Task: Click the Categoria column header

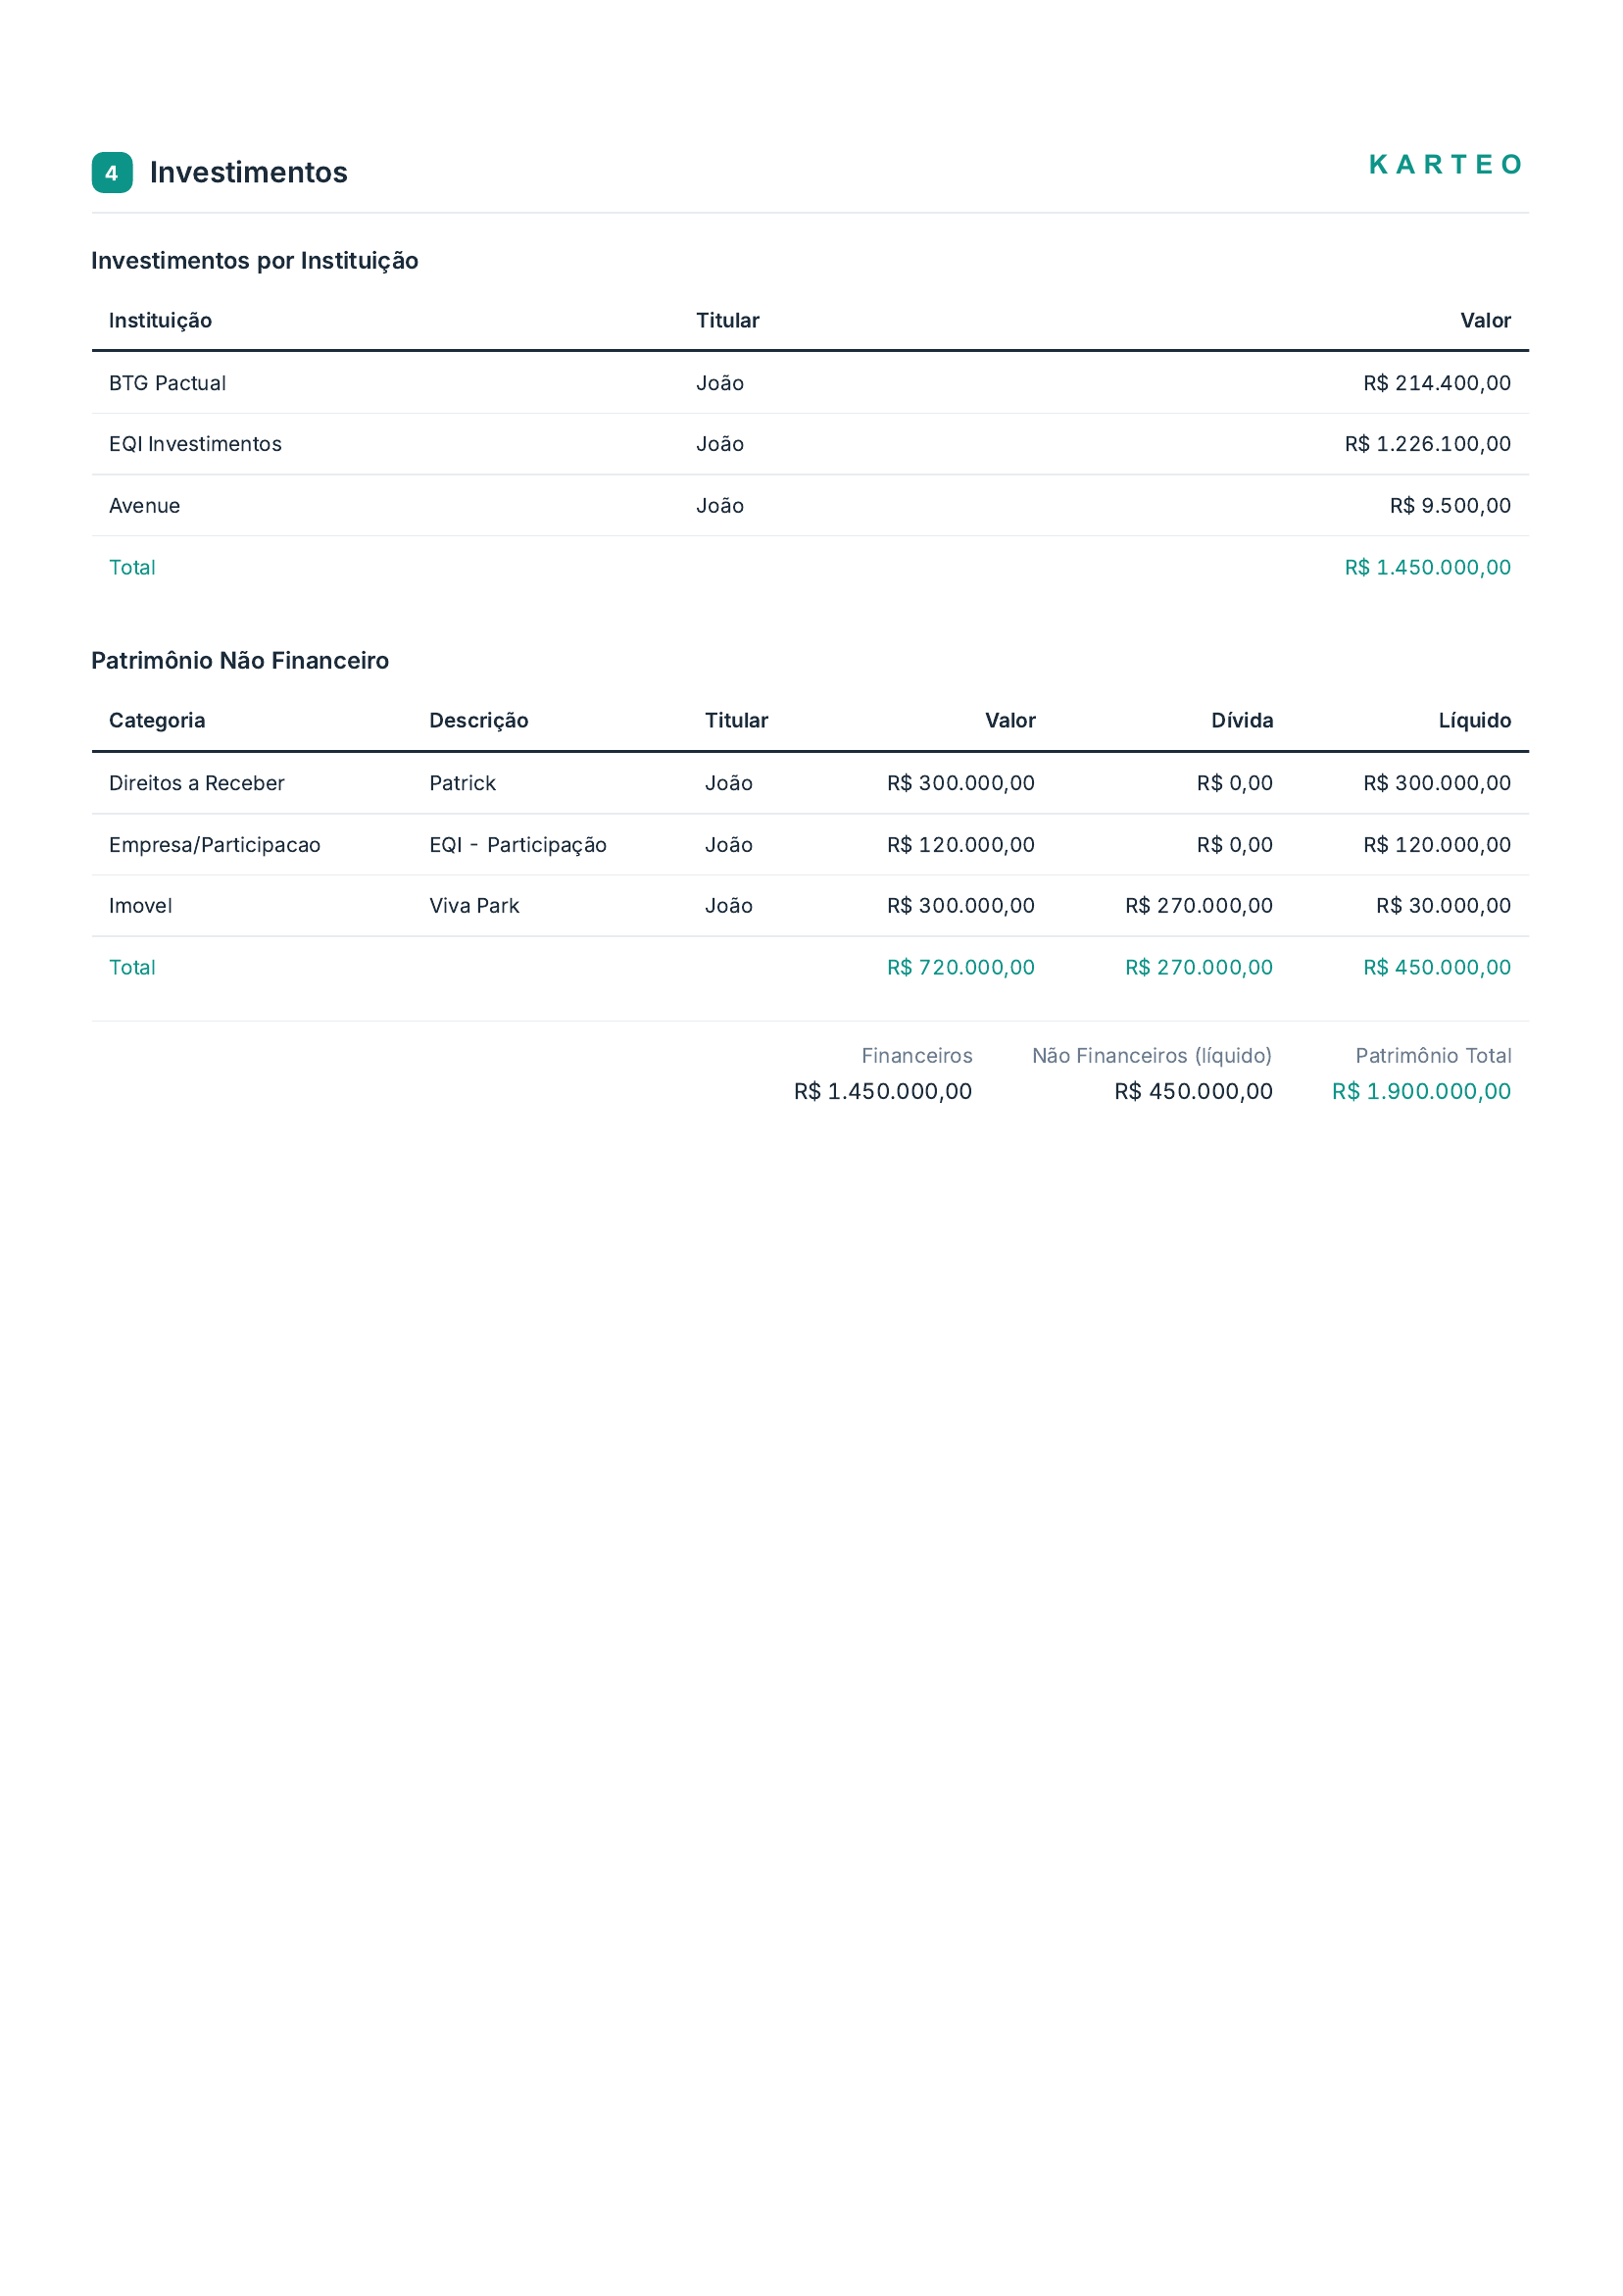Action: [157, 720]
